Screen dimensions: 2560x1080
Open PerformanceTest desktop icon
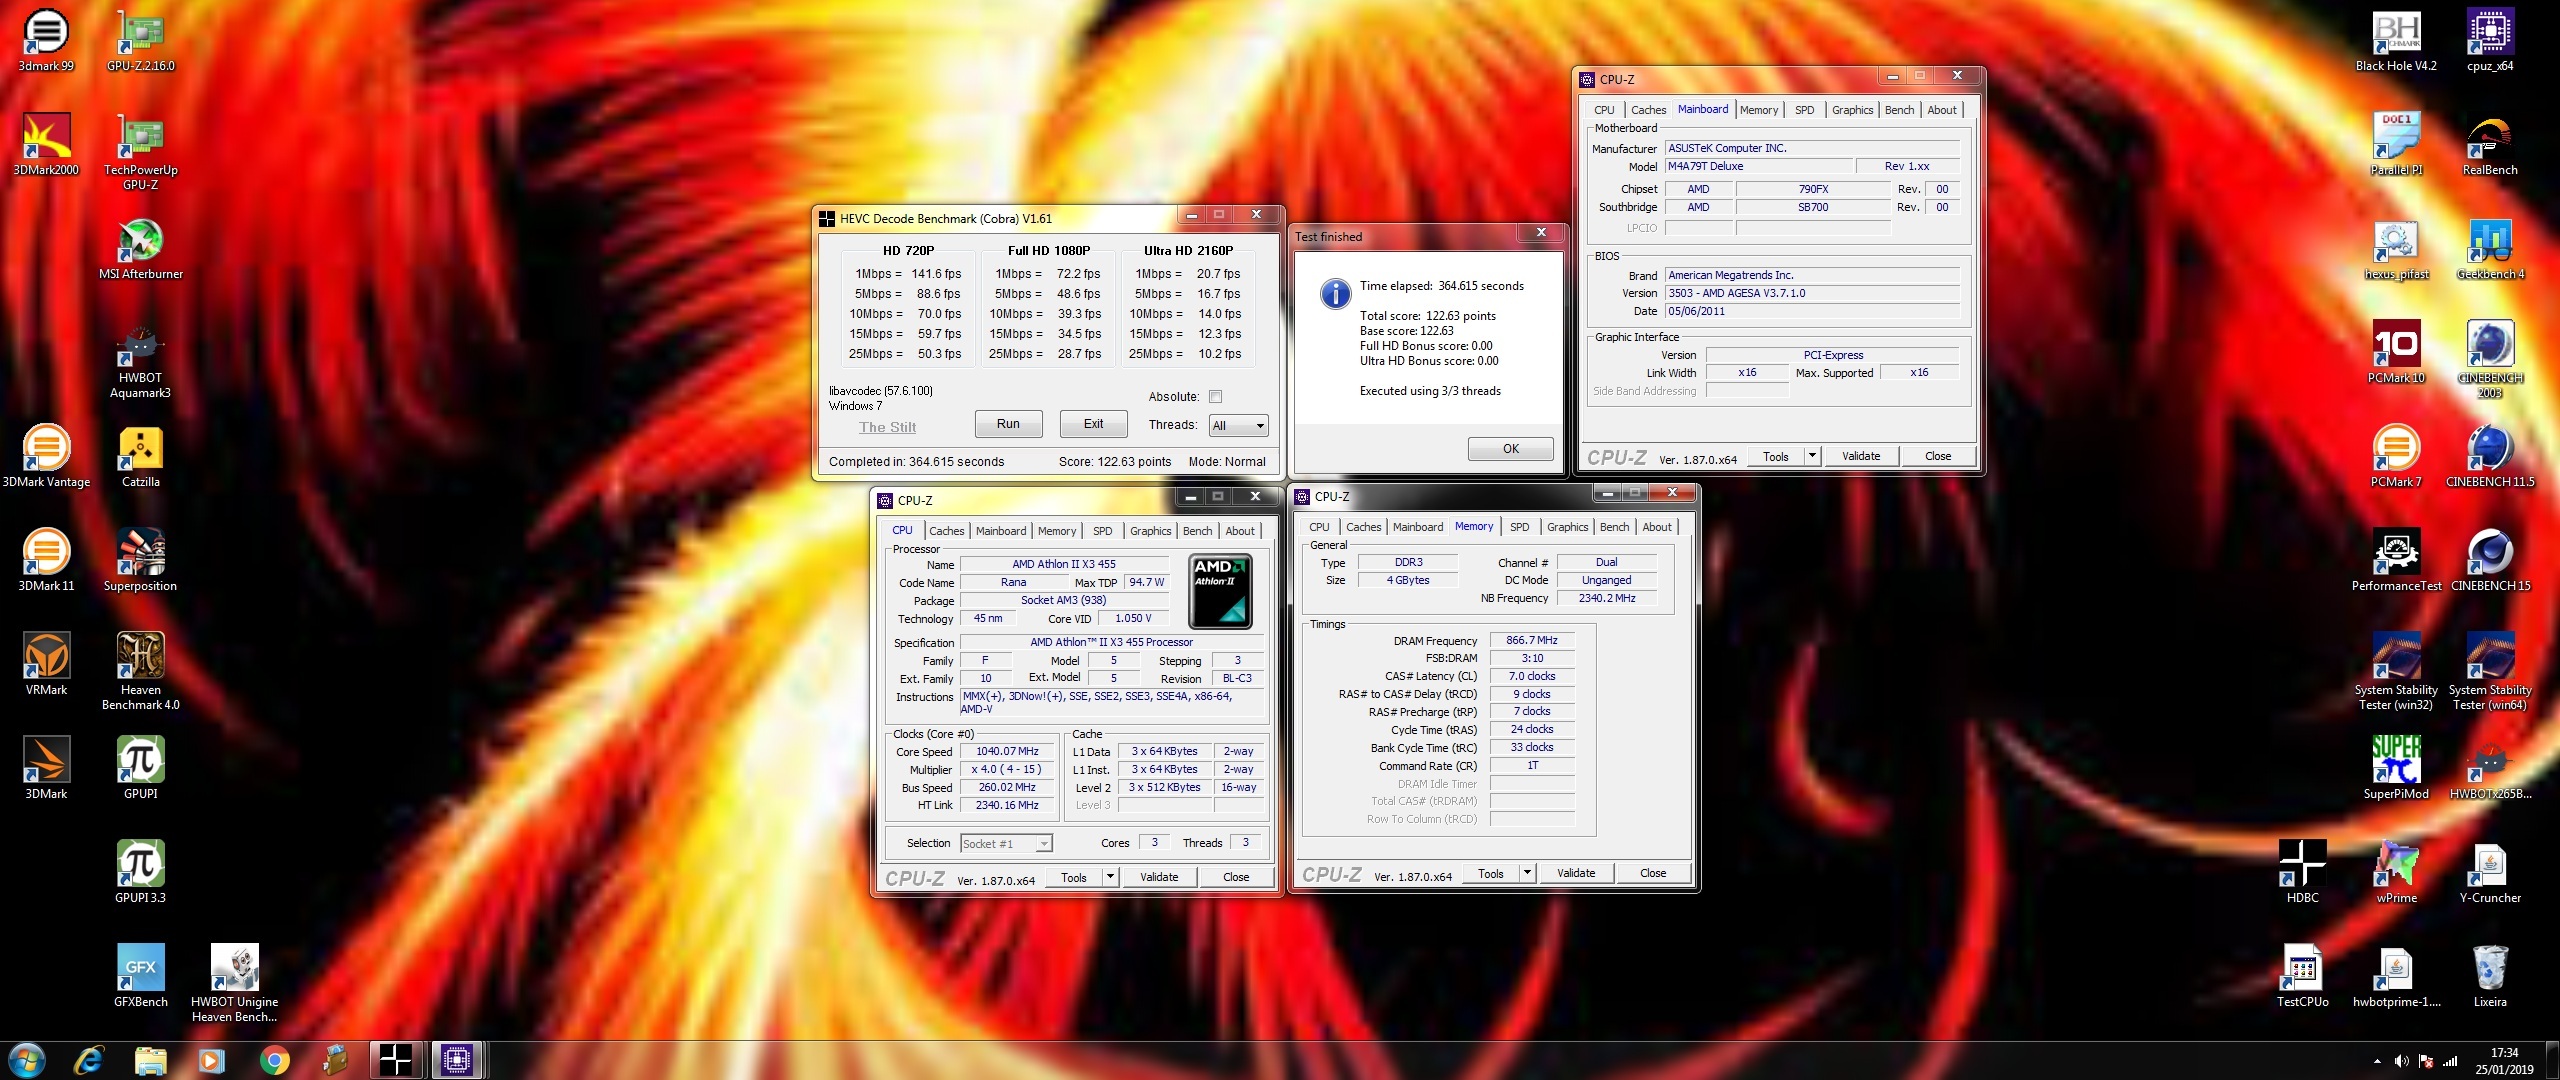tap(2396, 560)
